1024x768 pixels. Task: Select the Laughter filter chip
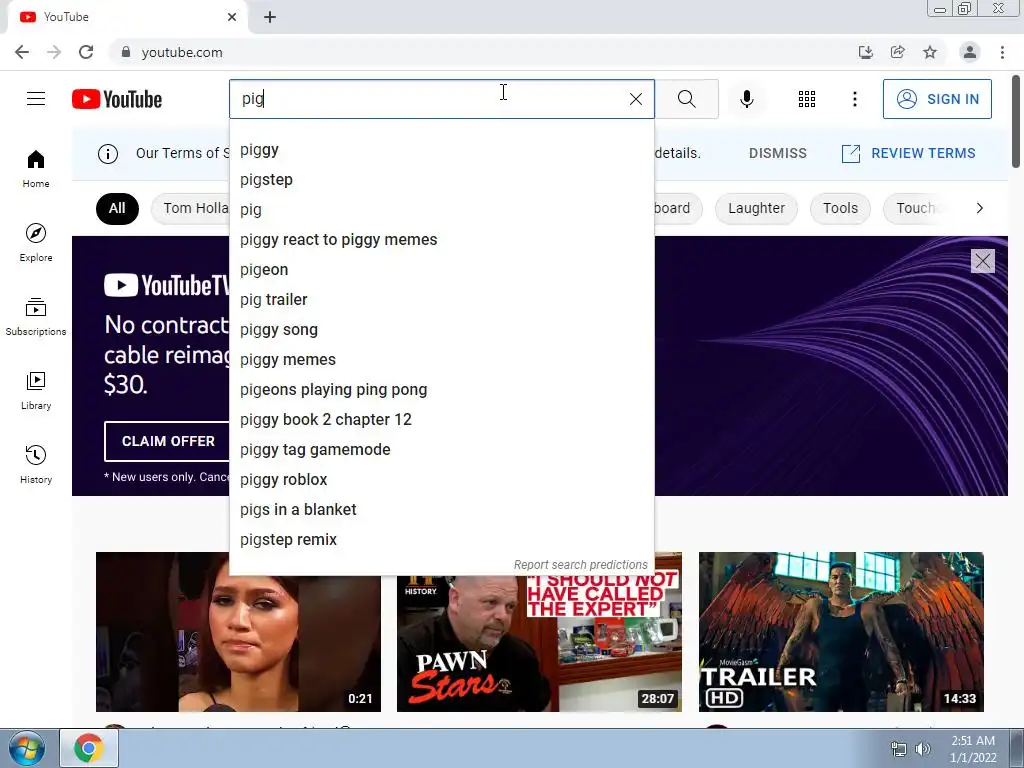(756, 208)
